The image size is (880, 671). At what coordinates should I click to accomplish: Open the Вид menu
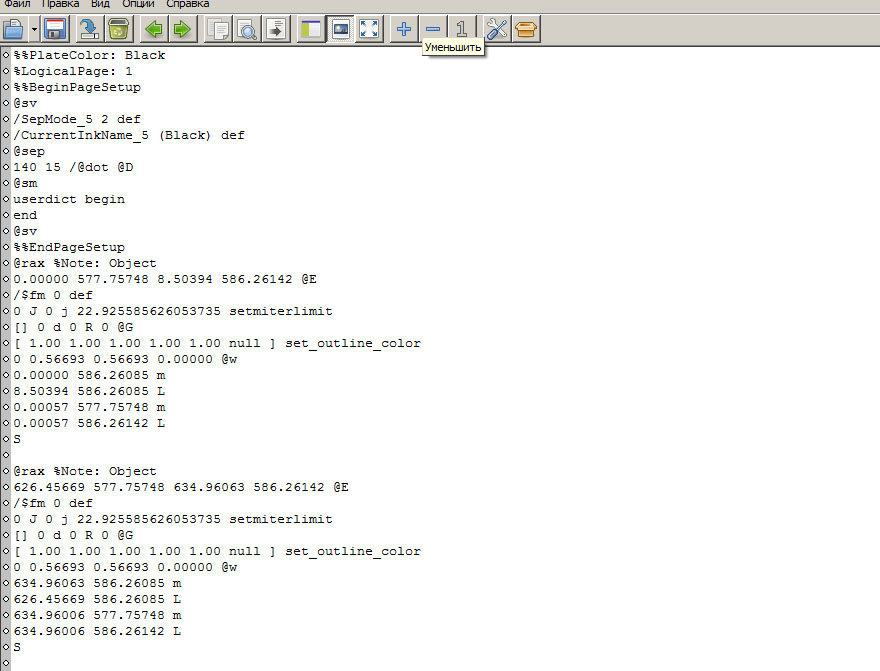click(x=100, y=4)
